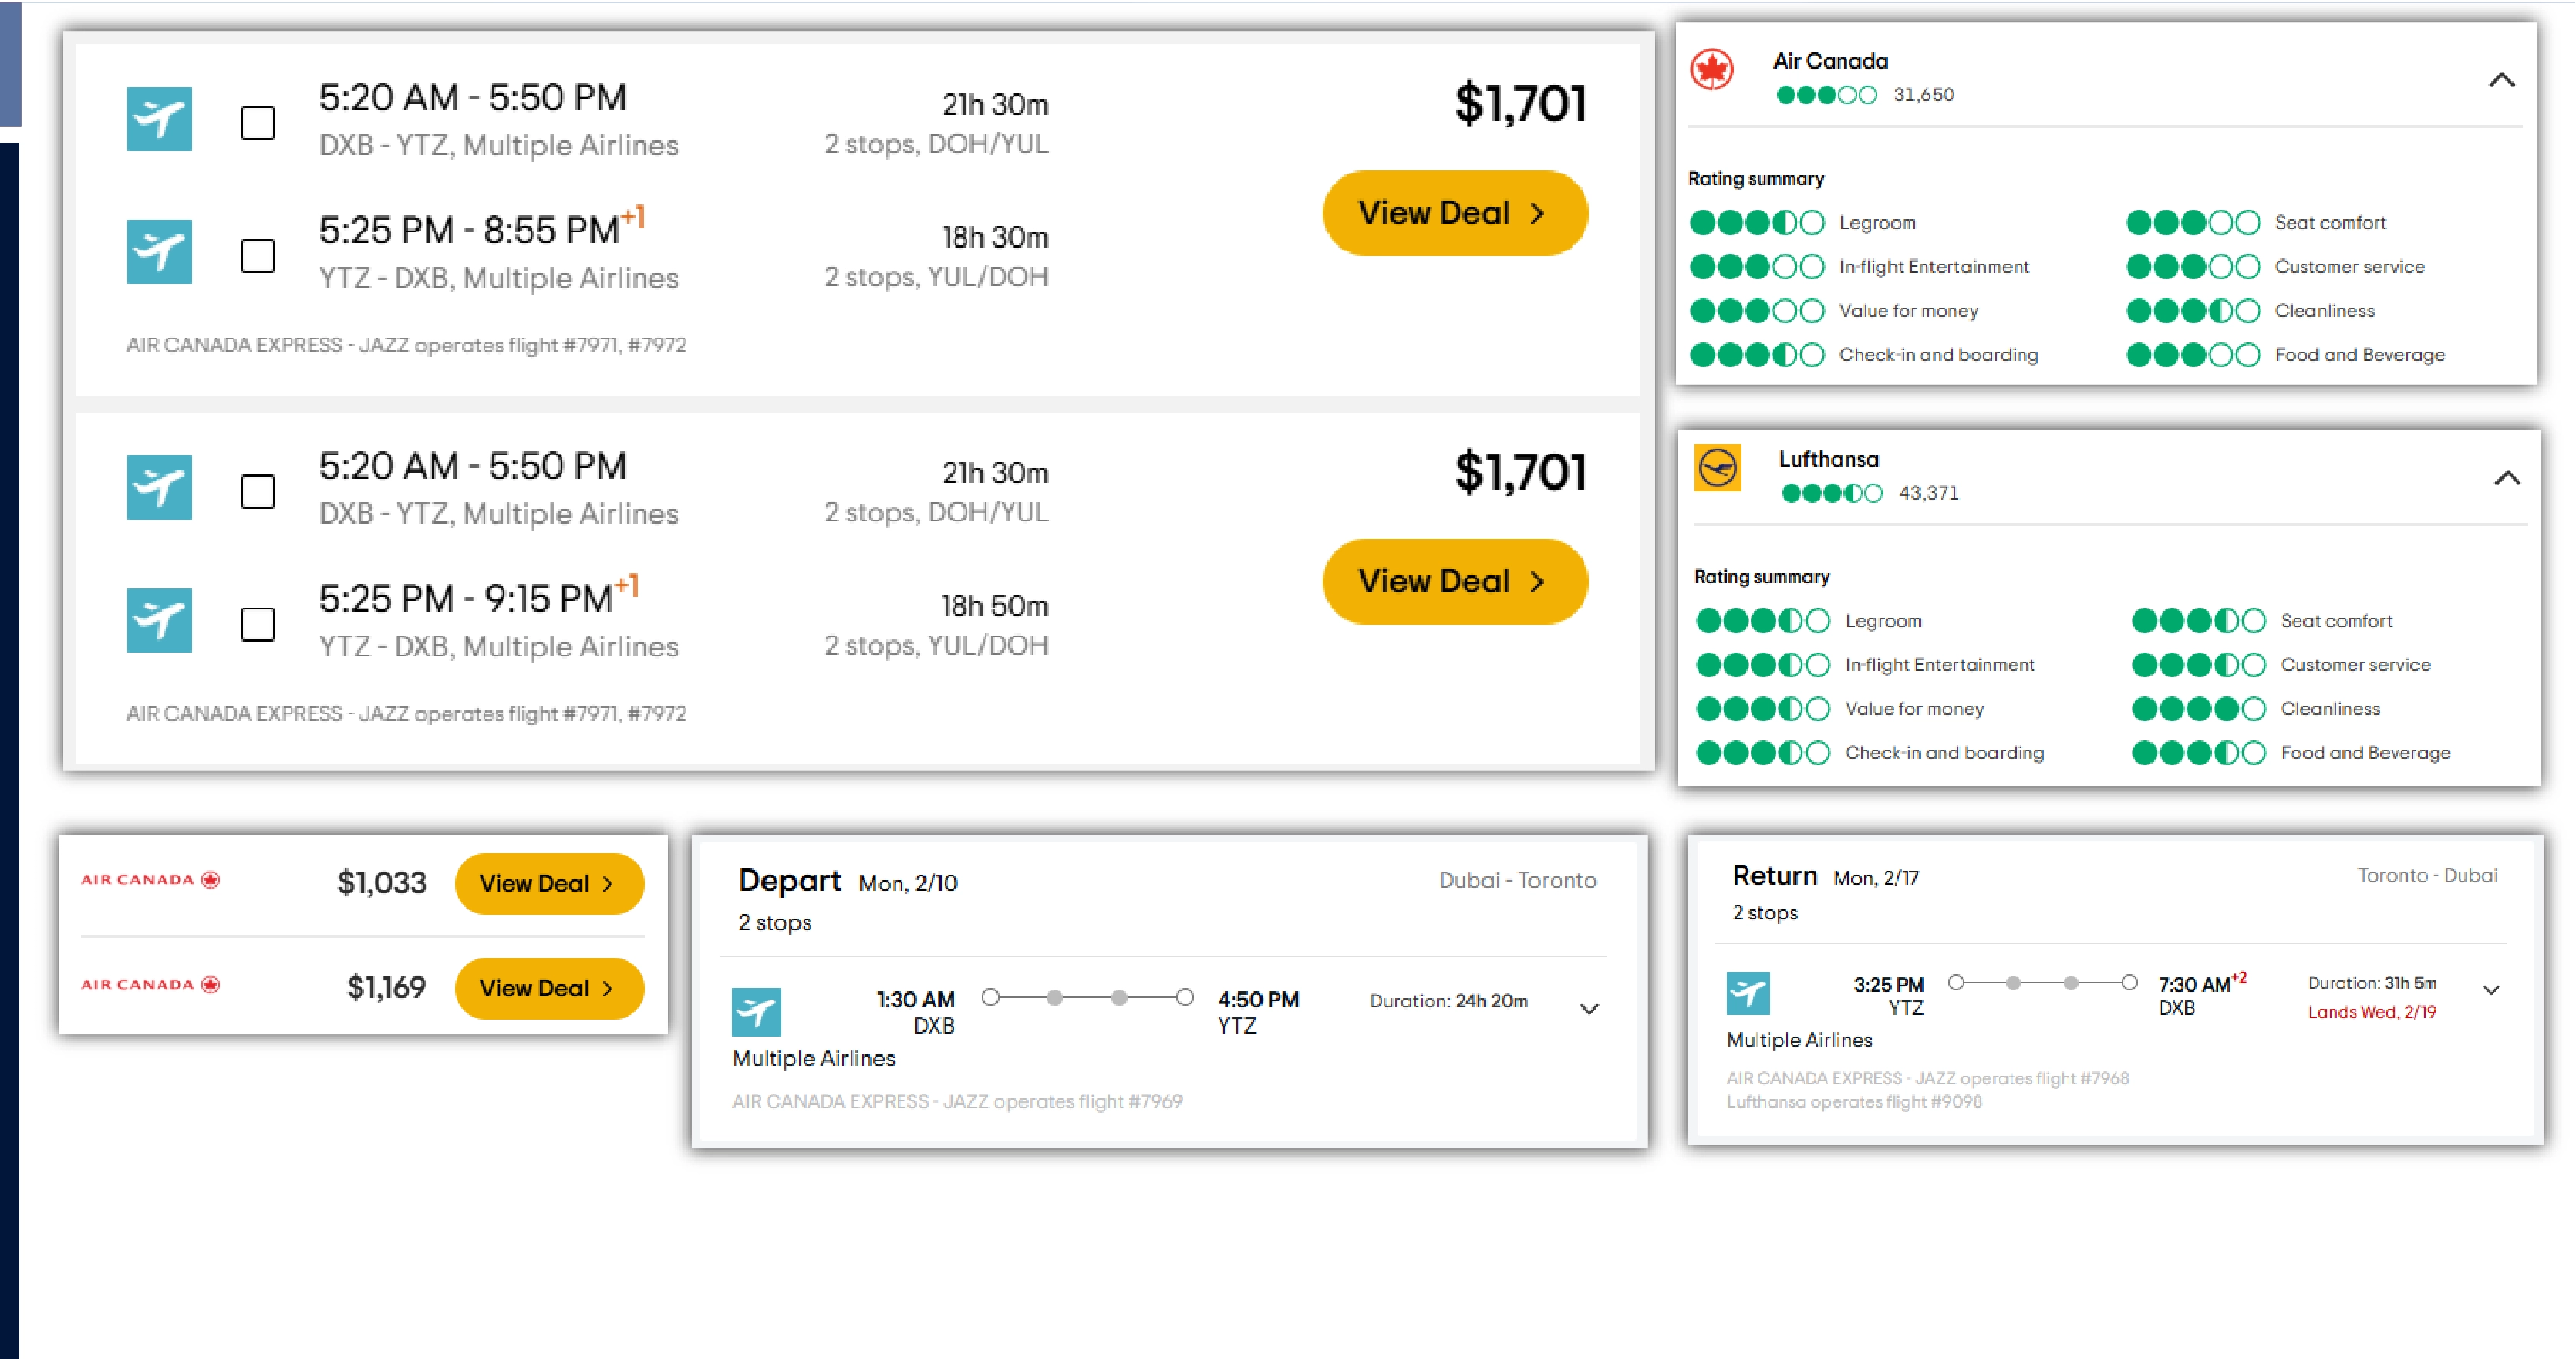This screenshot has width=2576, height=1359.
Task: Click the Lands Wed, 2/19 notice on the return flight
Action: click(2372, 1011)
